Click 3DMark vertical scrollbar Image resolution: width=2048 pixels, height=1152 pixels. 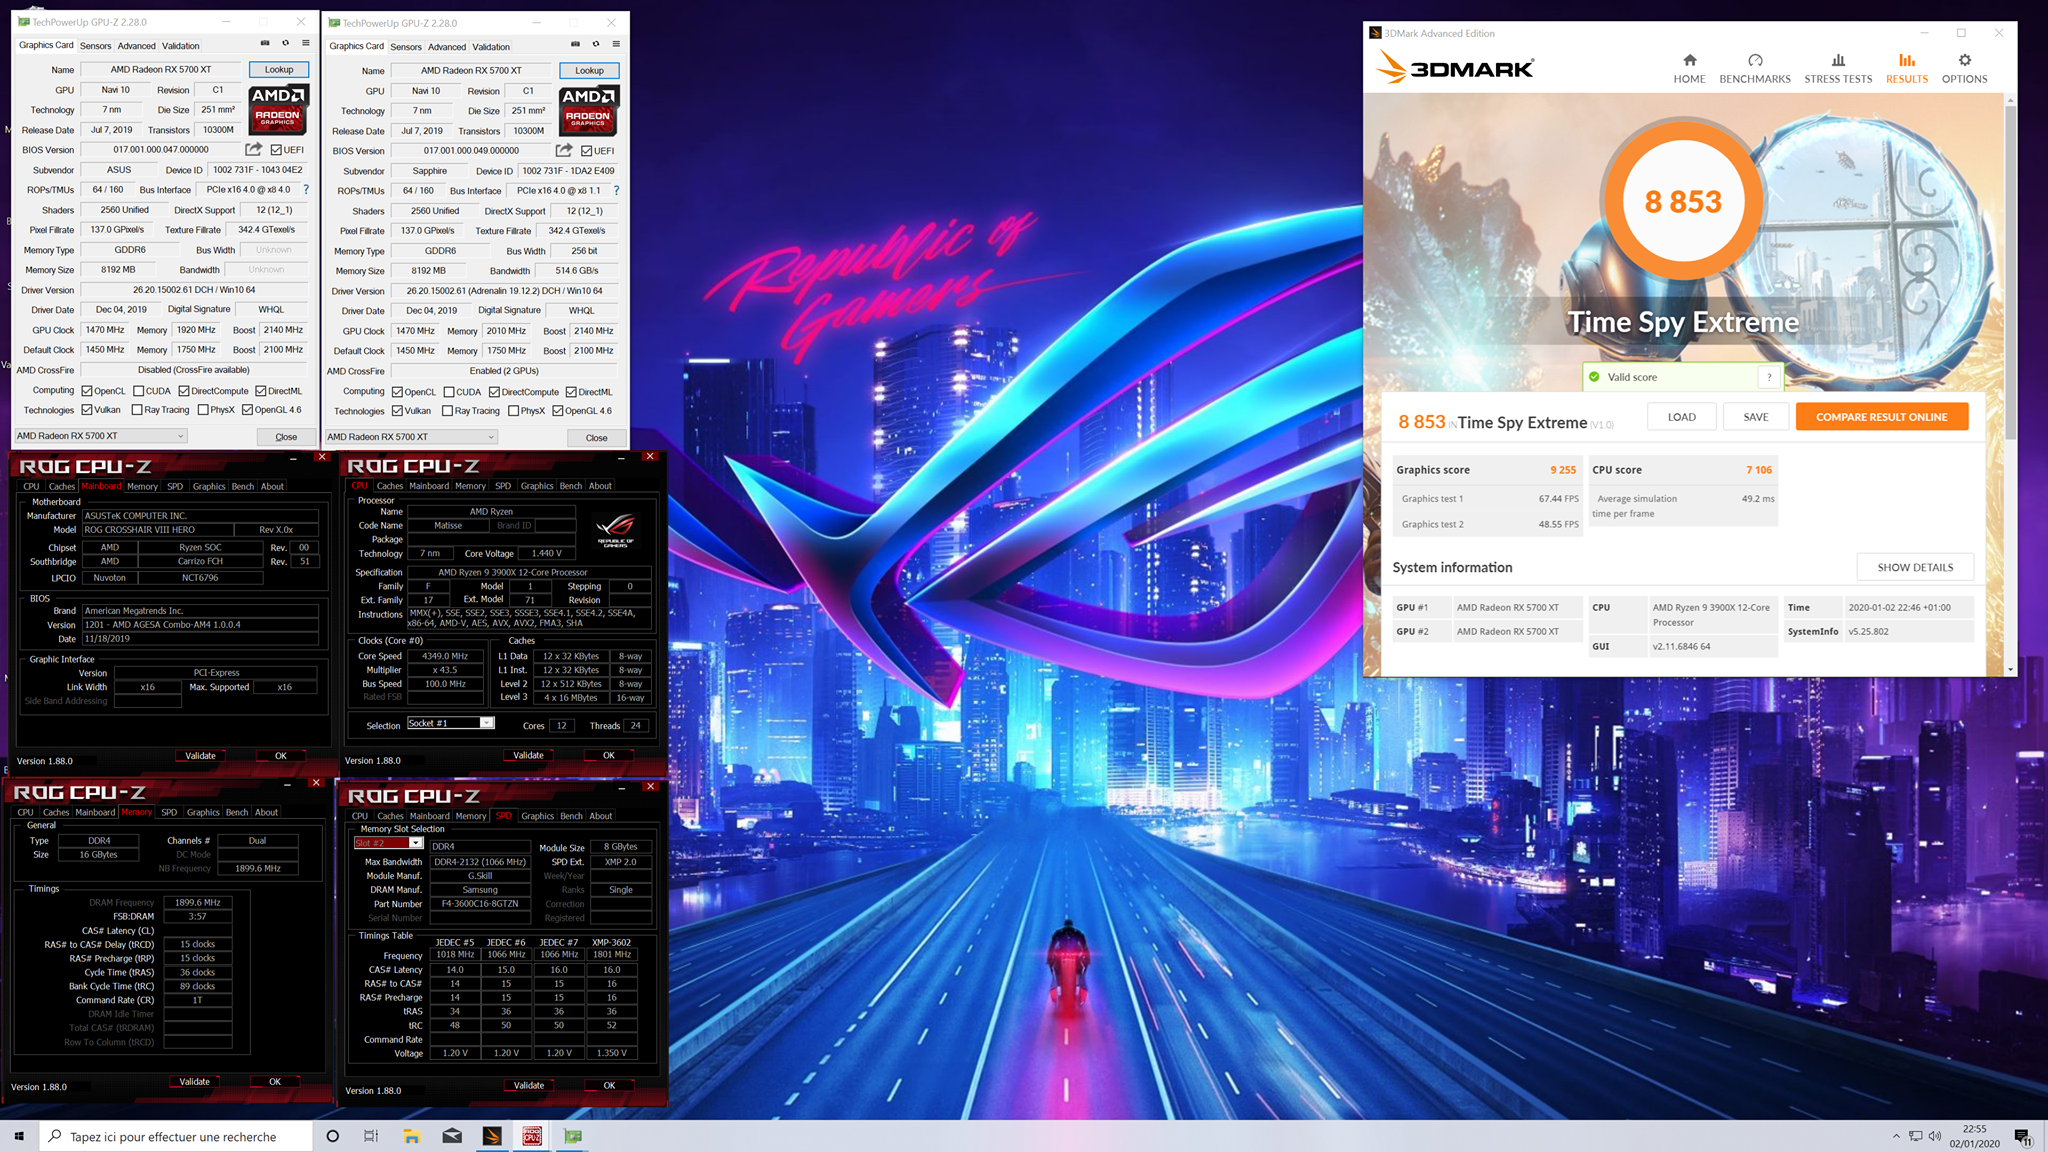(2010, 270)
